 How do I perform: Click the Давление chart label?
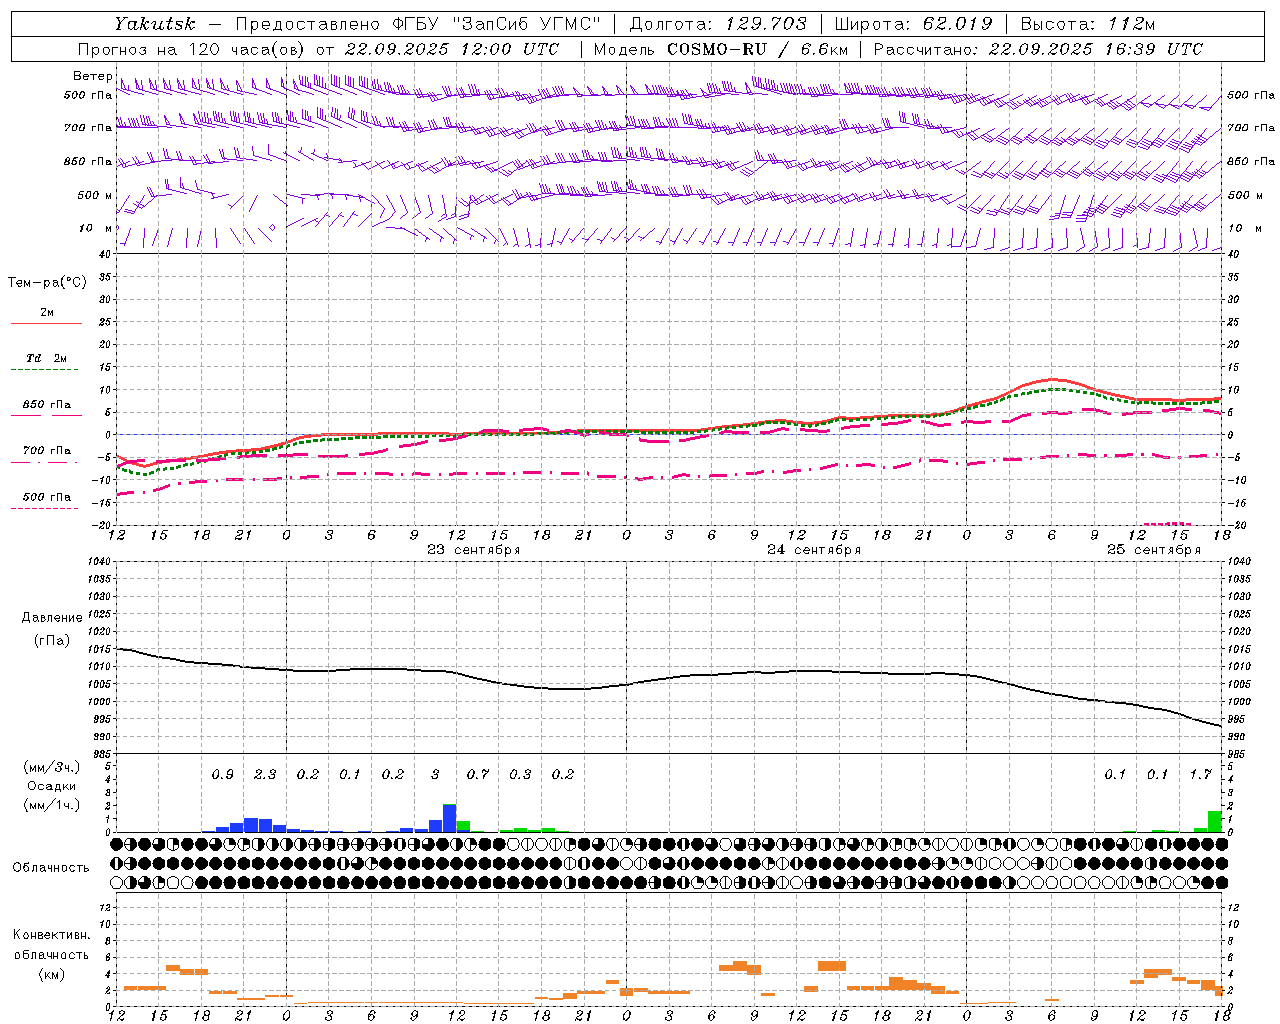52,618
